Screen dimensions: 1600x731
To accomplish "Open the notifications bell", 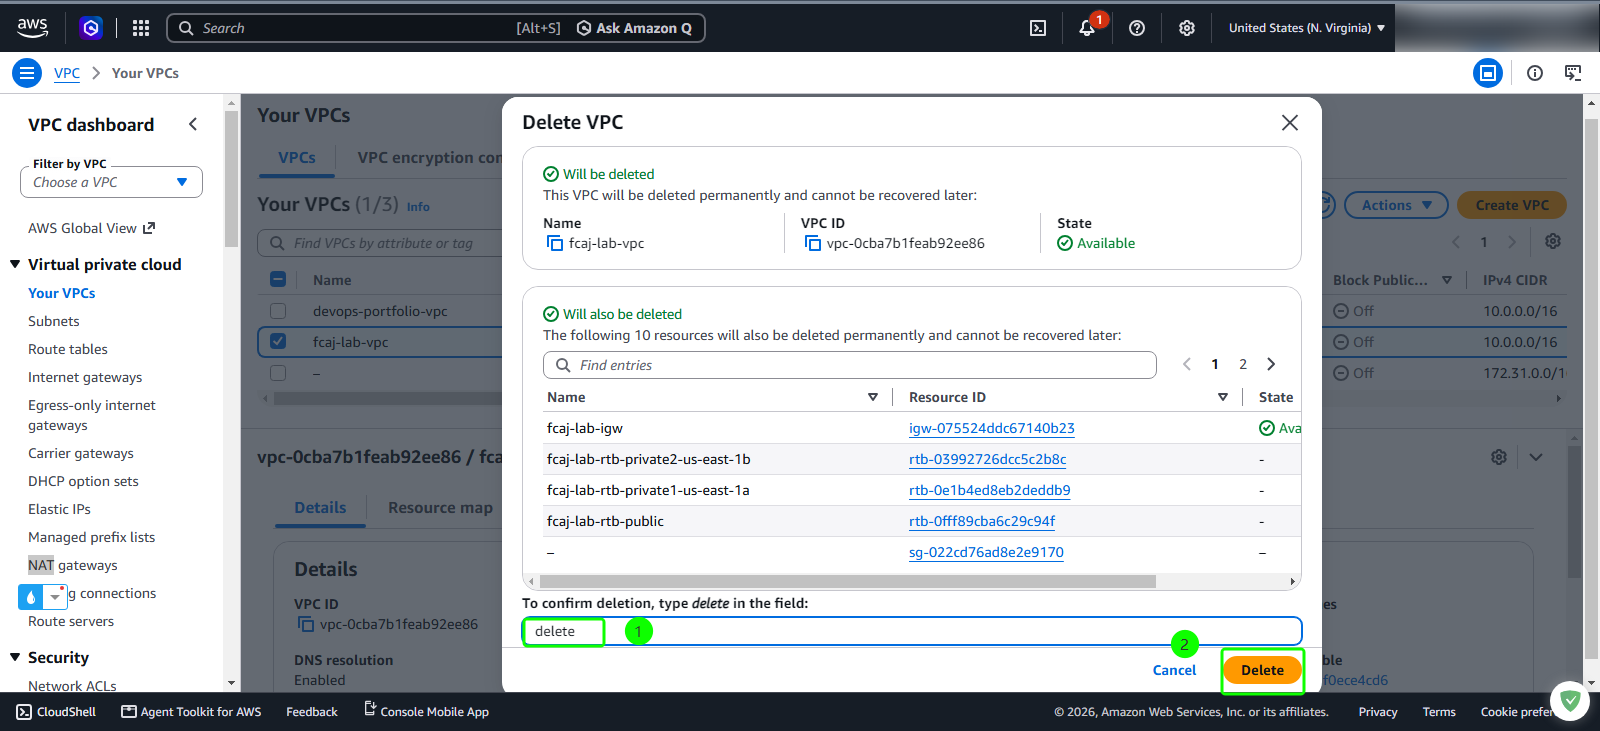I will 1087,28.
